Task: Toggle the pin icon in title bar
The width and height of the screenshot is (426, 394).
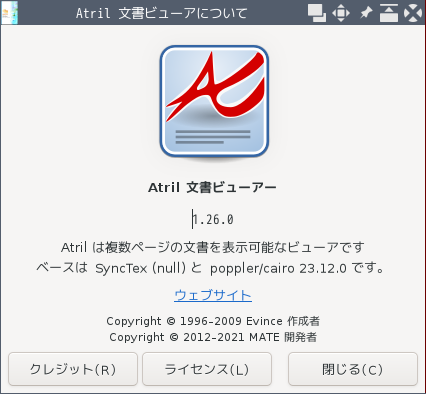Action: click(x=366, y=13)
